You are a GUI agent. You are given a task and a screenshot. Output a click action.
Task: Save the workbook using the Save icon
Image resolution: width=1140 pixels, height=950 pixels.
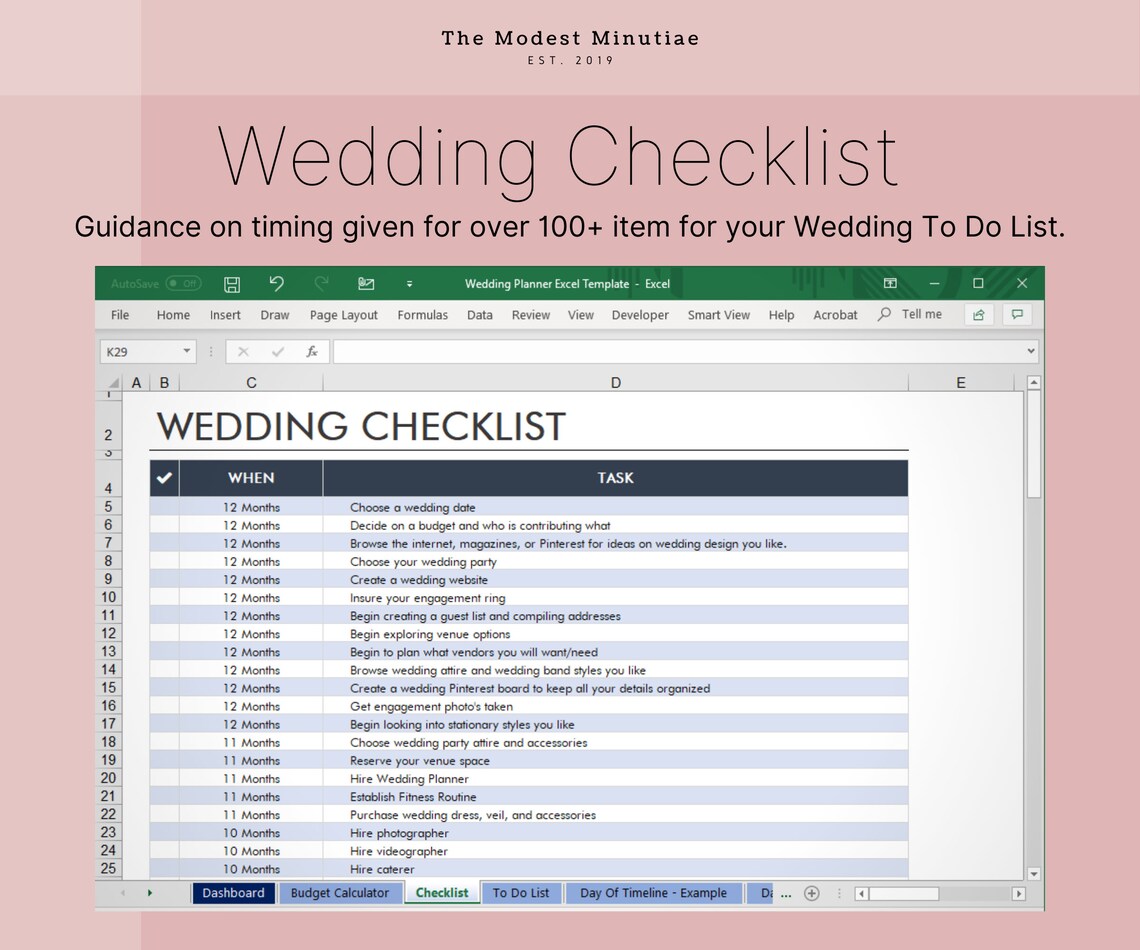click(x=231, y=284)
